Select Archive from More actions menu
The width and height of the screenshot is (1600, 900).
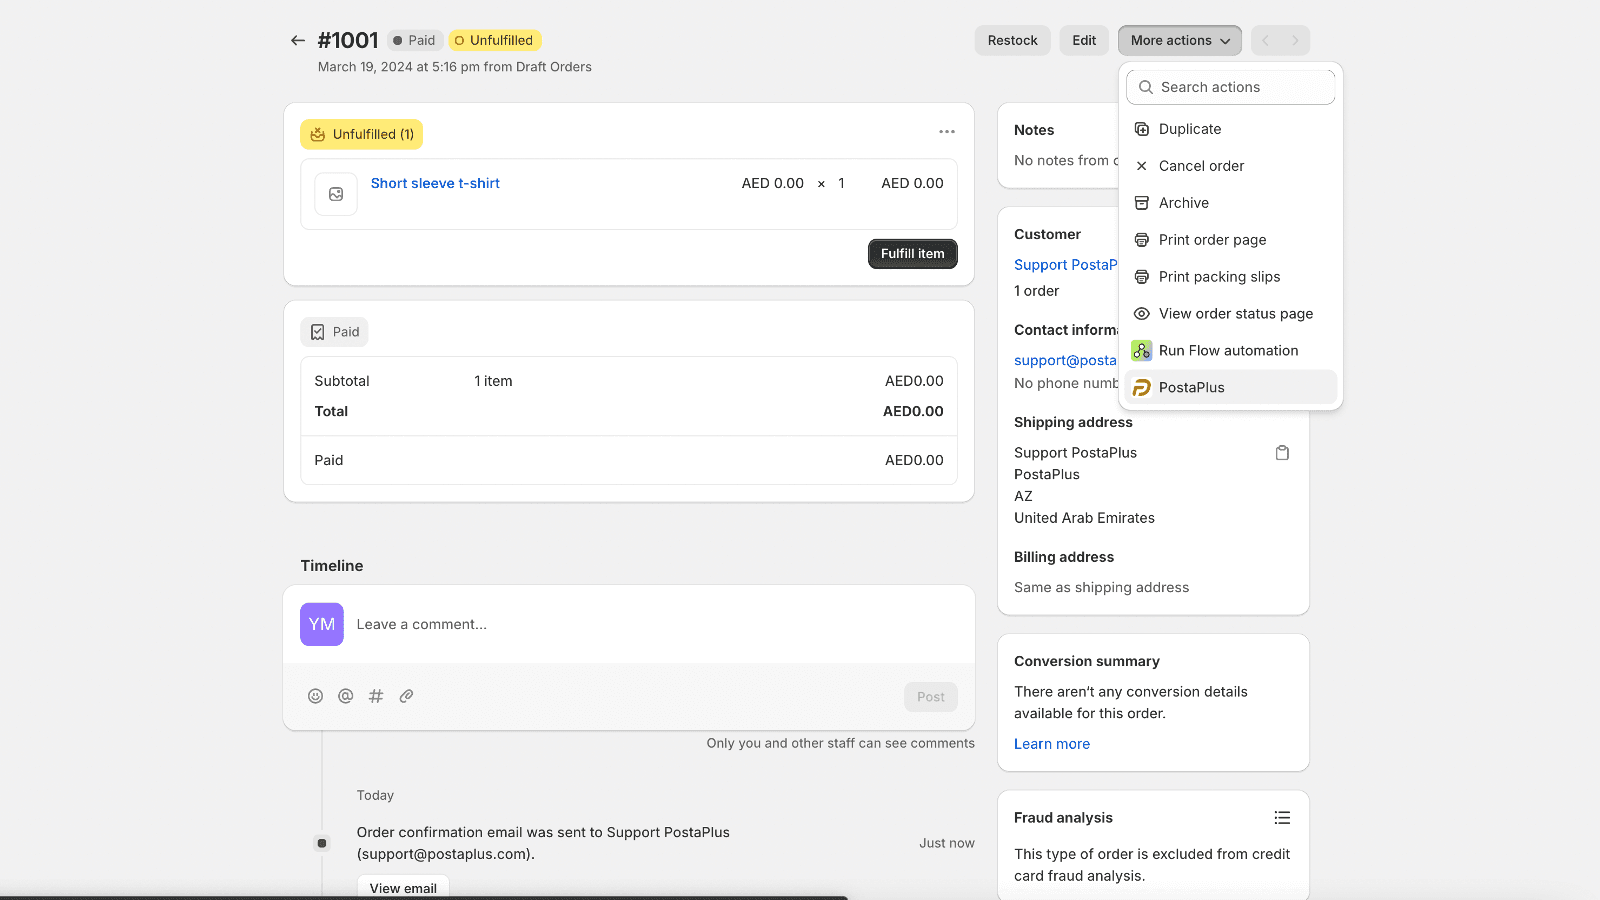(x=1183, y=203)
